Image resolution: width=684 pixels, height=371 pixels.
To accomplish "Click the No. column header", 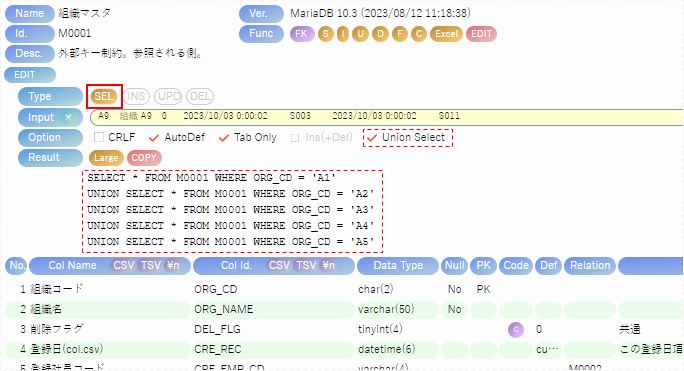I will (x=17, y=265).
